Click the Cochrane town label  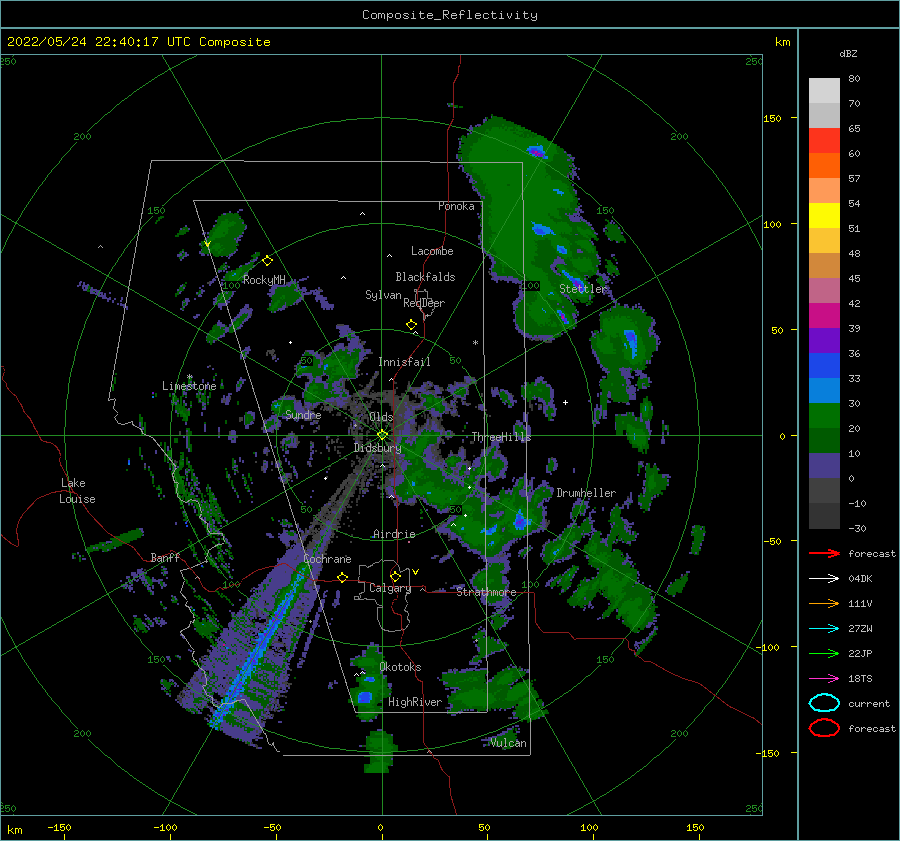coord(327,559)
